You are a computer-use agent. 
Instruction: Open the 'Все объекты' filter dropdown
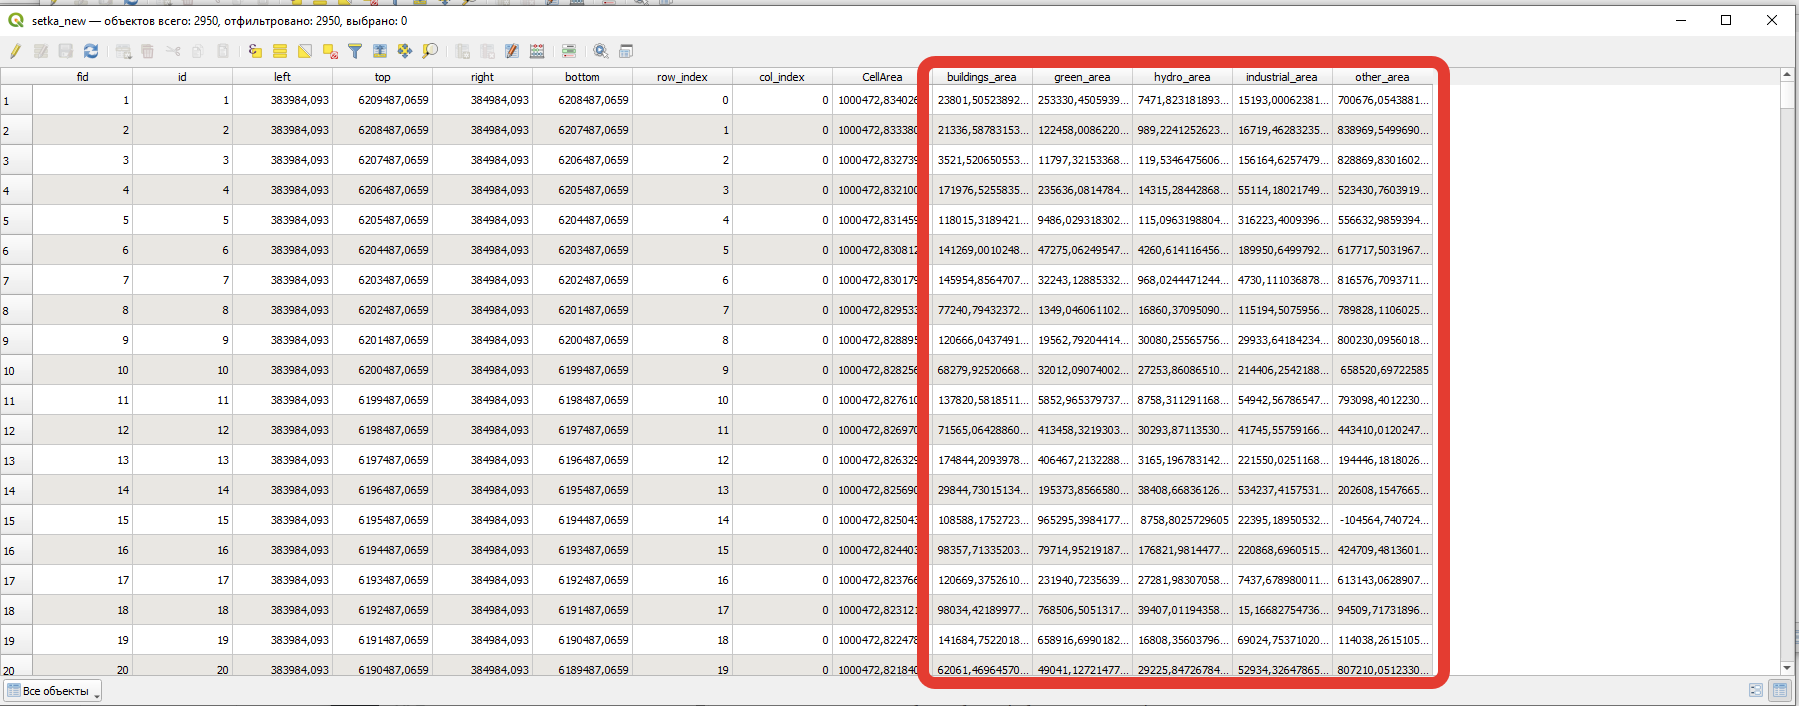pos(53,691)
